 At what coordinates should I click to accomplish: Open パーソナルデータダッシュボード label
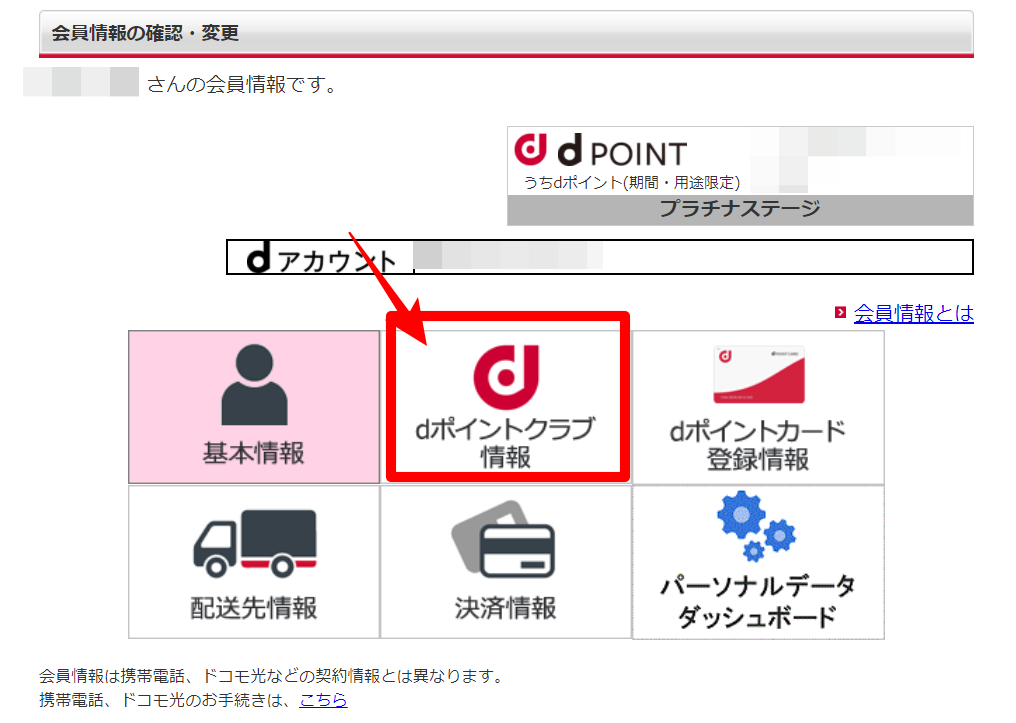(x=757, y=601)
